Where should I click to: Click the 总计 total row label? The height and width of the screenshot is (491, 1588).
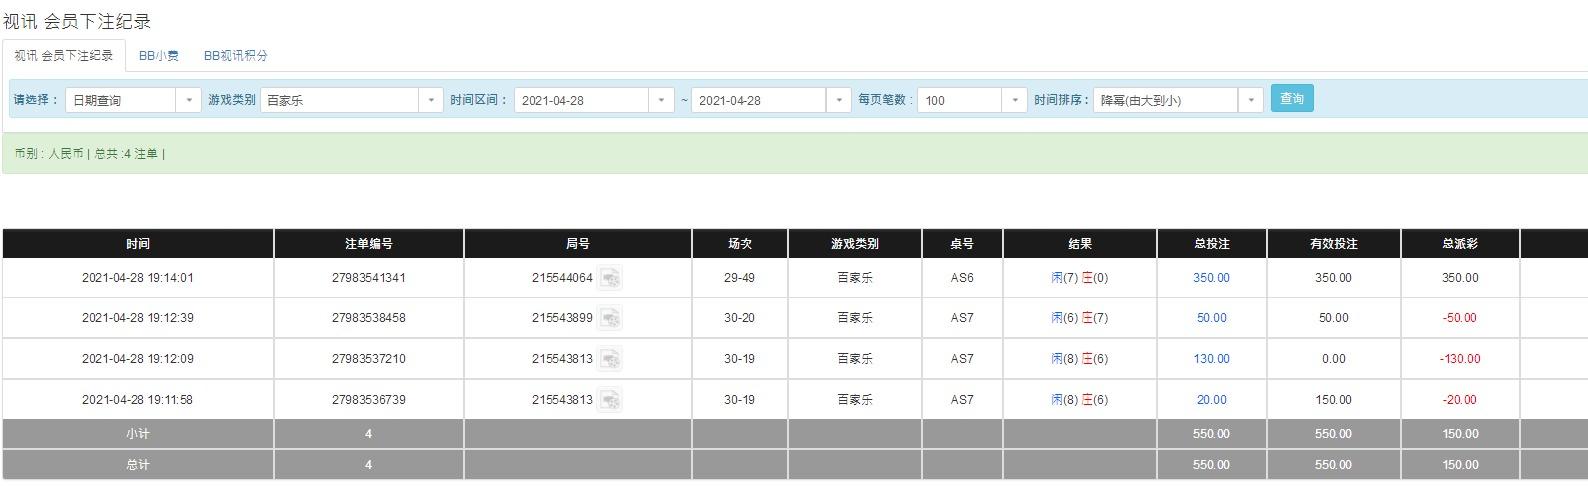tap(138, 465)
